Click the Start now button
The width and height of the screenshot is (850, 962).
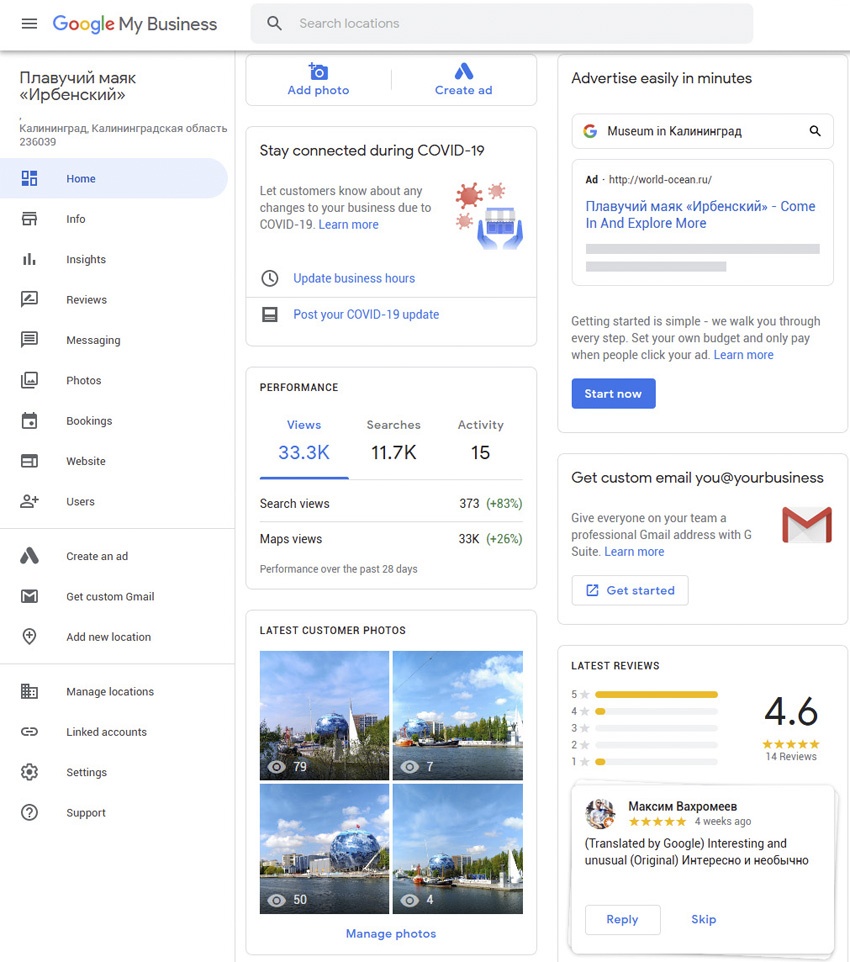pos(613,393)
